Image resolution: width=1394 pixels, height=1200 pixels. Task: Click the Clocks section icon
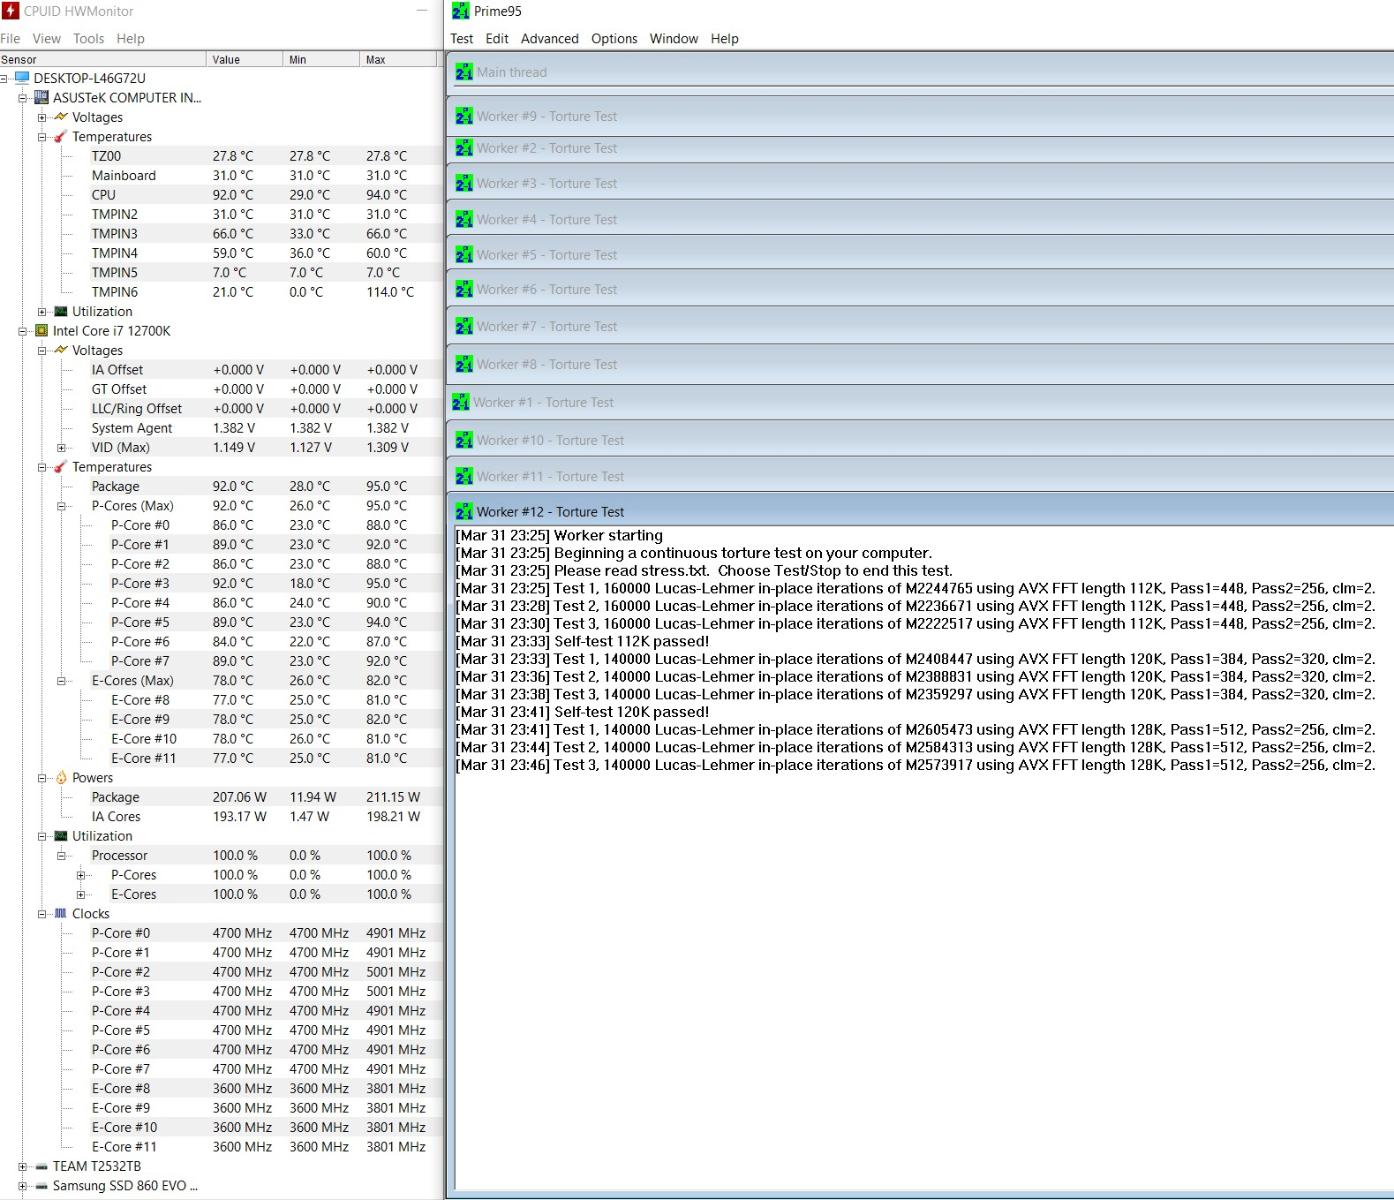61,914
